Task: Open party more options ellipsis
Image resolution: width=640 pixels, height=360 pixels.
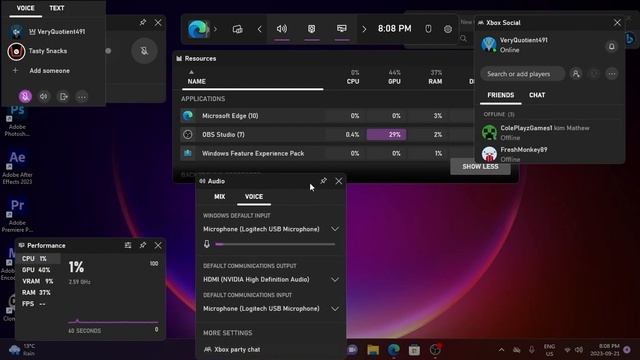Action: click(x=82, y=97)
